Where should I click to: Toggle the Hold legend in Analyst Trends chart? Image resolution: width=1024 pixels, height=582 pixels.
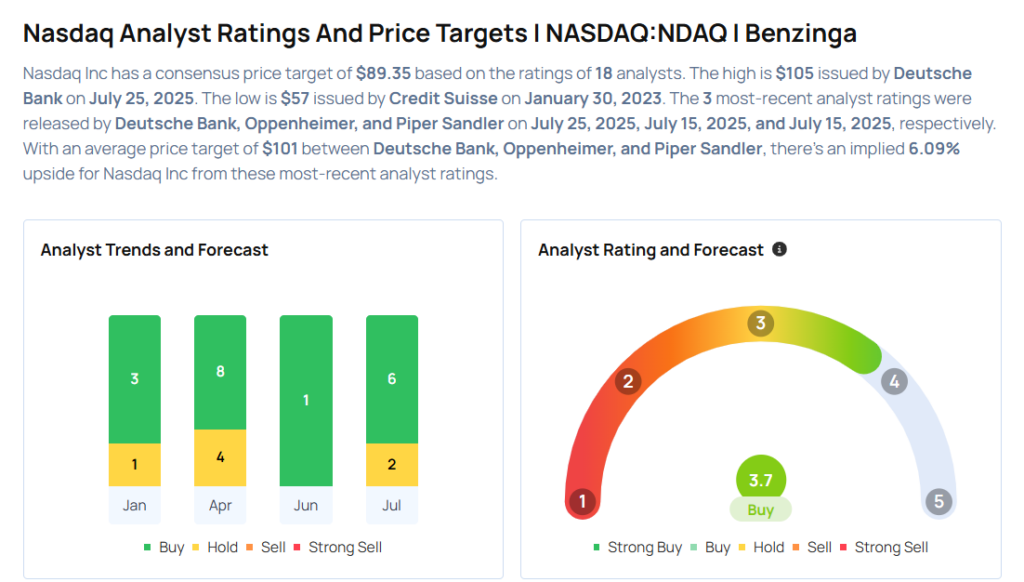[x=215, y=547]
